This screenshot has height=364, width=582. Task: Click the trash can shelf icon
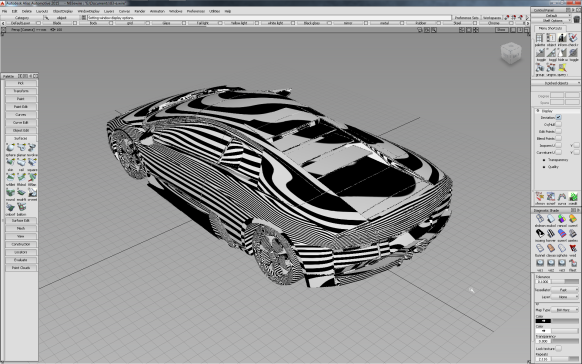[576, 19]
